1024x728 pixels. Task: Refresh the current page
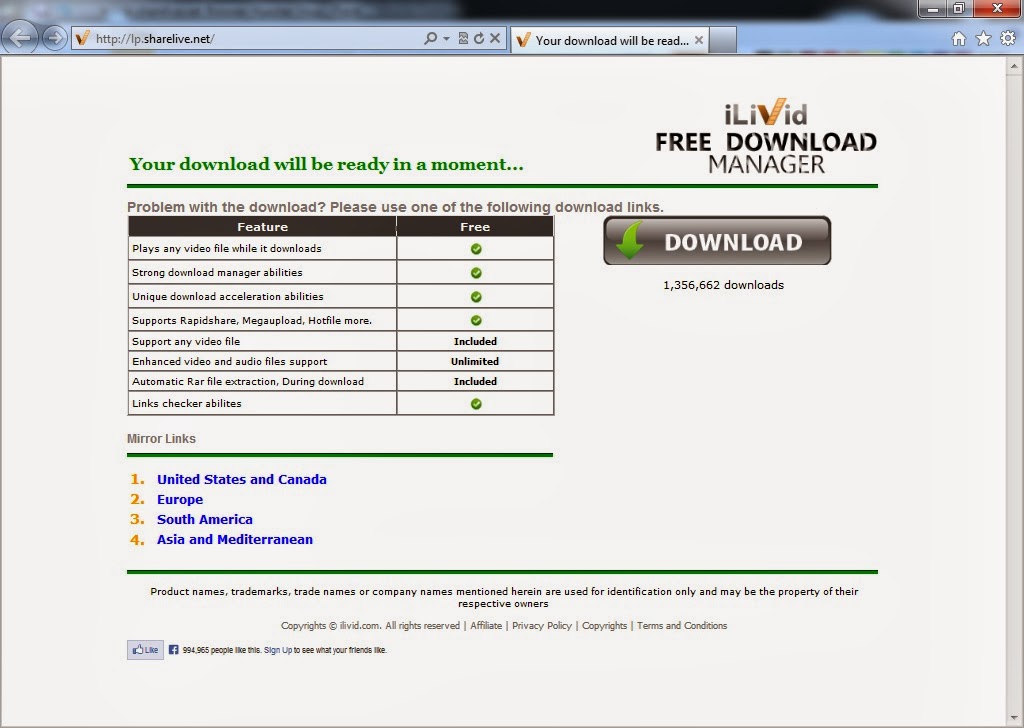tap(480, 37)
